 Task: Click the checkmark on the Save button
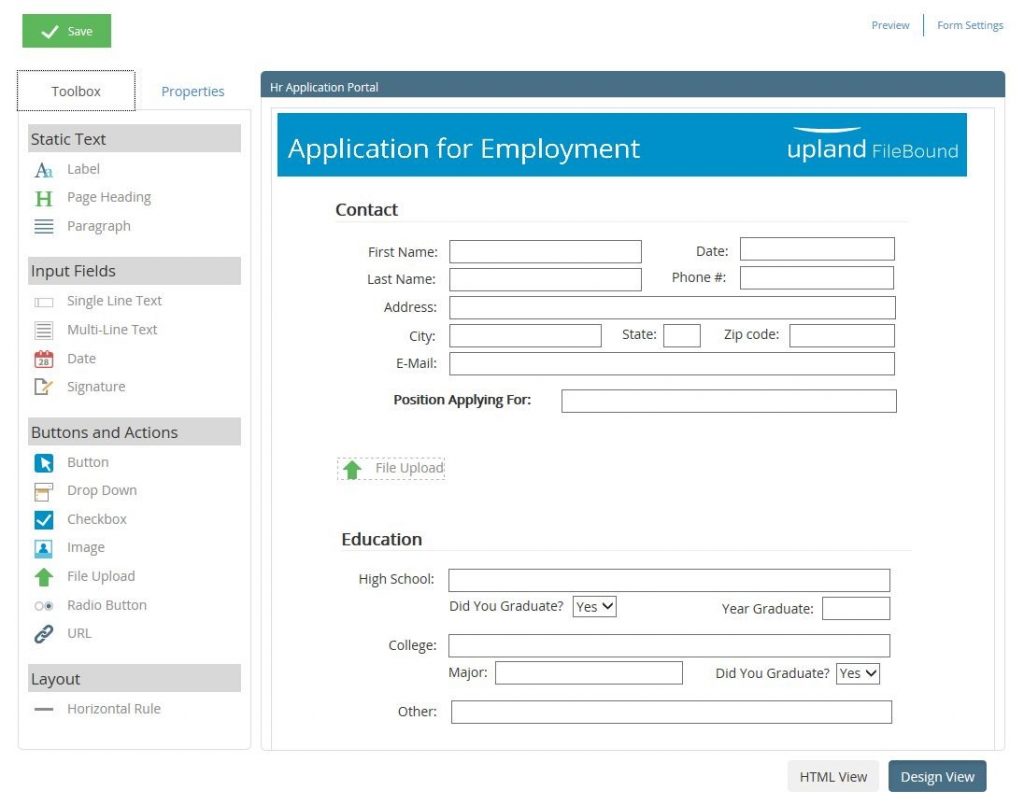(50, 31)
